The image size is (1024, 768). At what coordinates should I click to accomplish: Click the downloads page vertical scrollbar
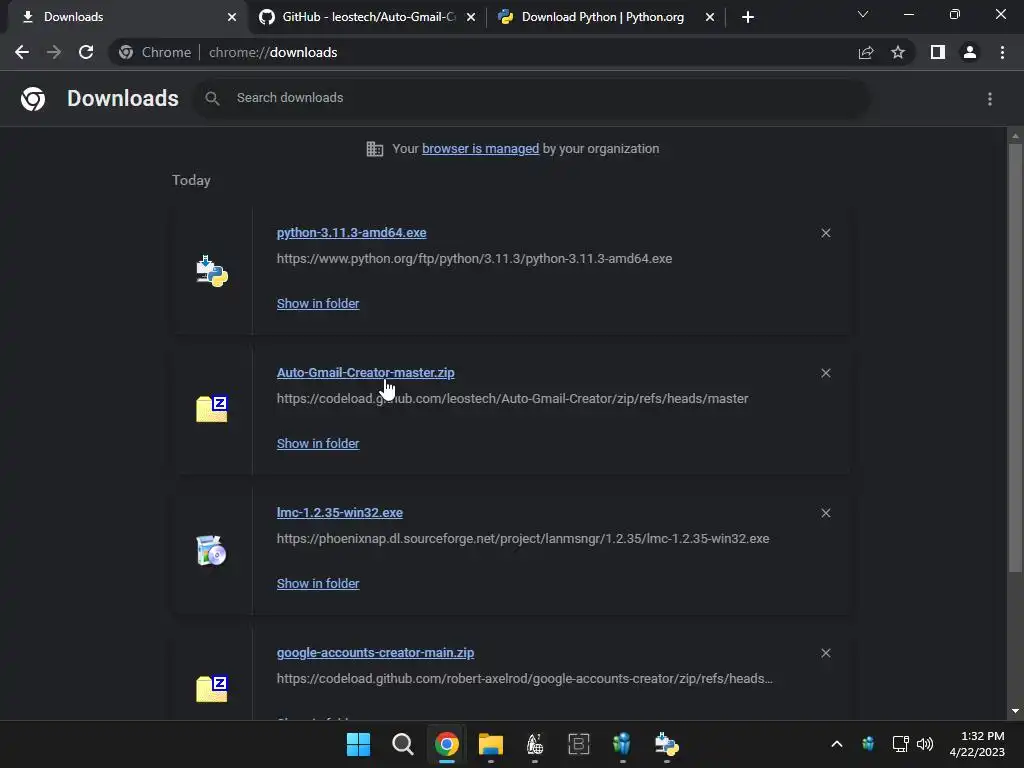(1015, 358)
